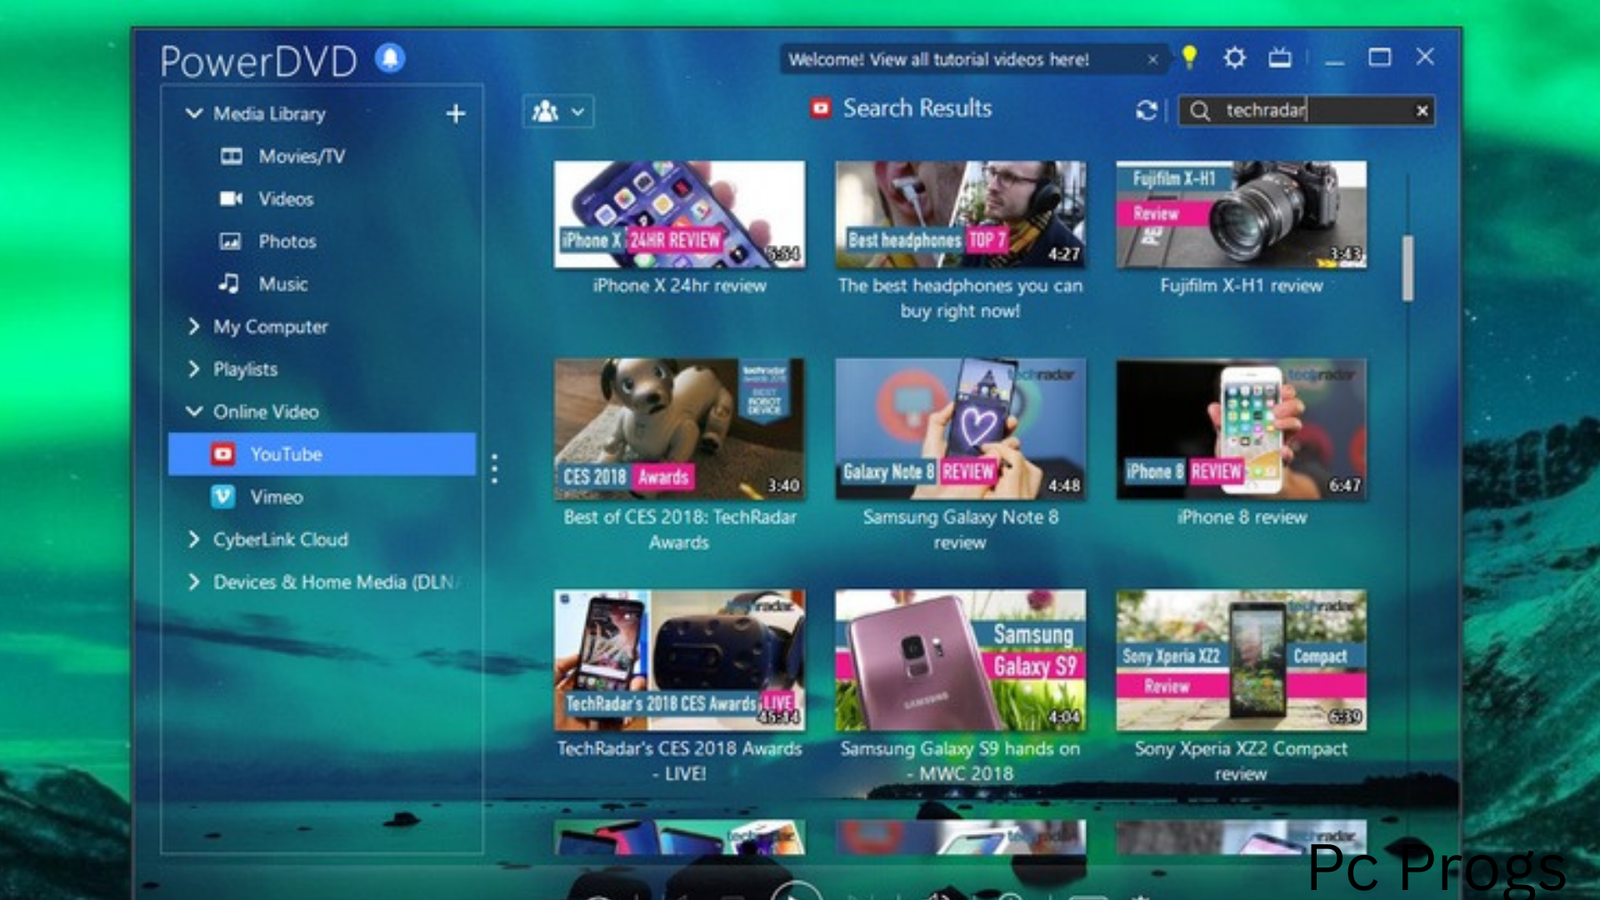Click title 'Samsung Galaxy S9 hands on - MWC 2018'
The height and width of the screenshot is (900, 1600).
click(x=960, y=761)
